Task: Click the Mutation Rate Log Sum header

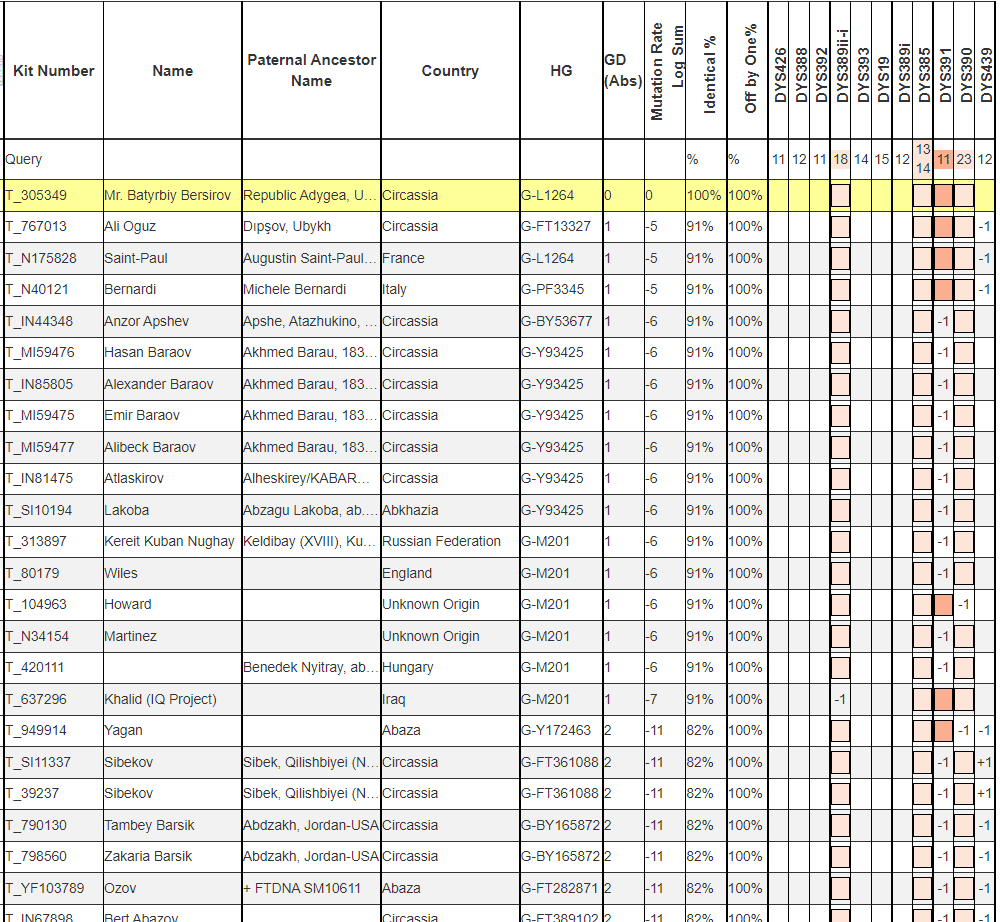Action: pos(666,70)
